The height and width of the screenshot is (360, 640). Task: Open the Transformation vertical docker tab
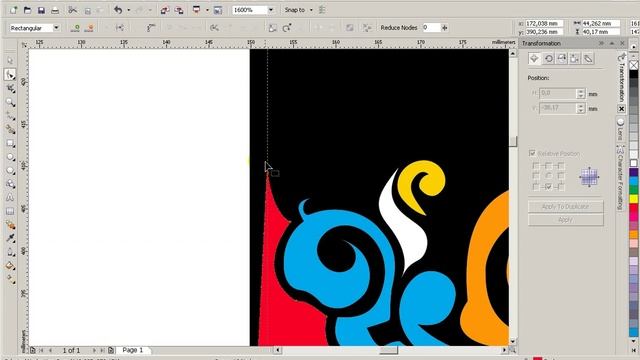coord(621,78)
